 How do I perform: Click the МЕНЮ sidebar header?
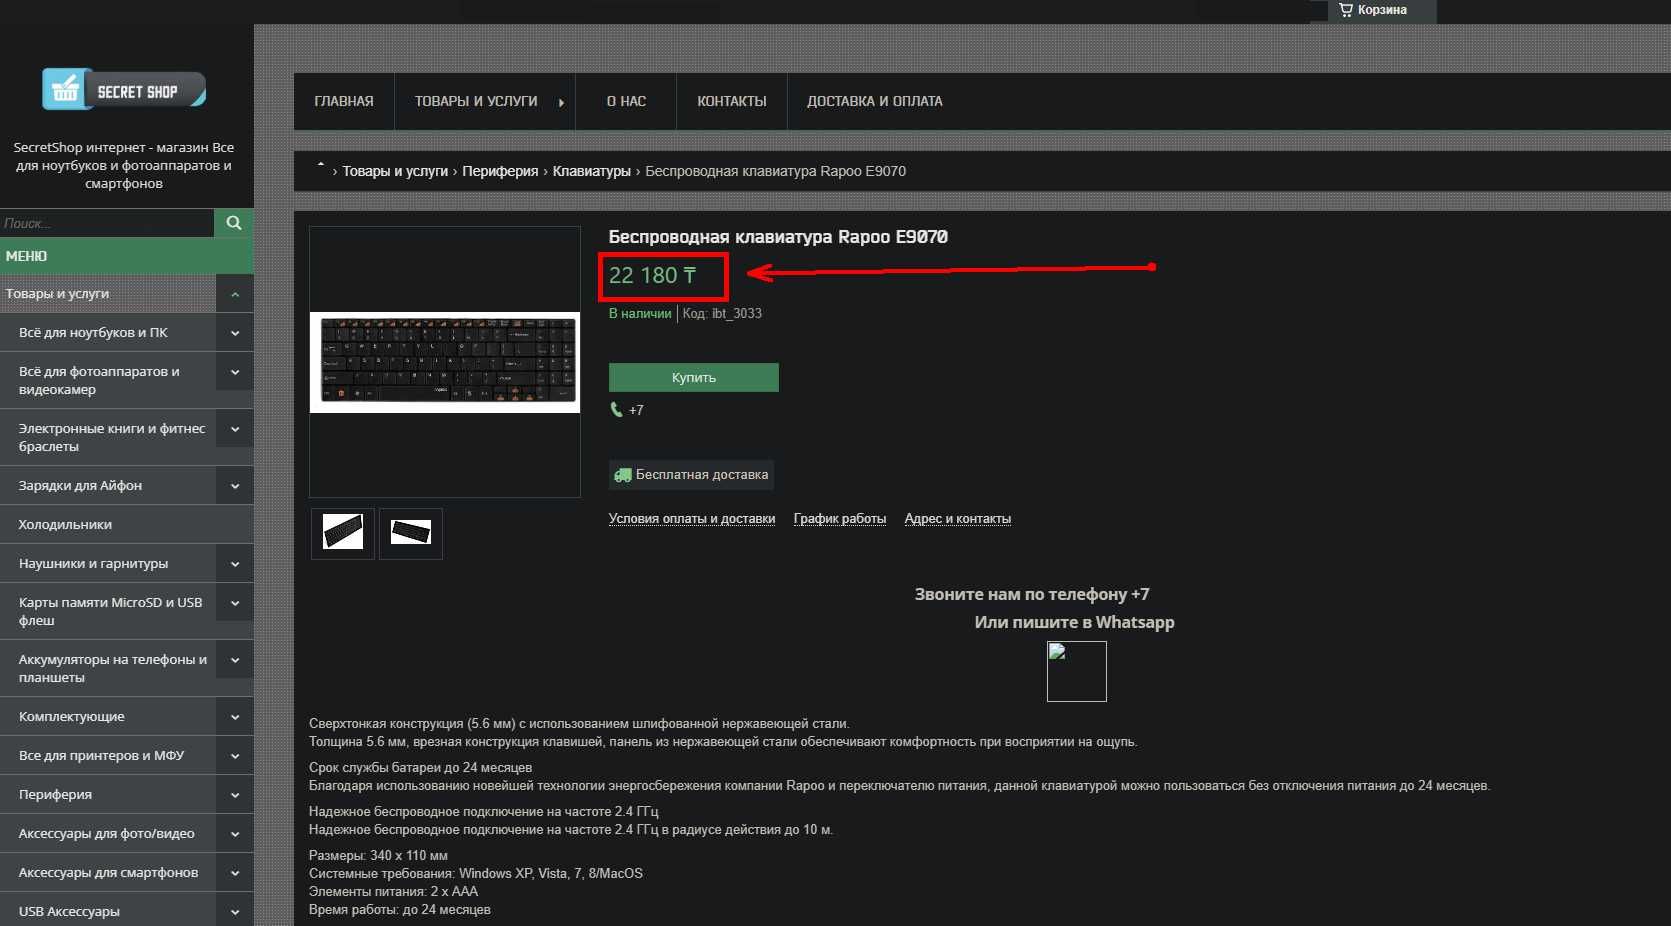tap(126, 256)
